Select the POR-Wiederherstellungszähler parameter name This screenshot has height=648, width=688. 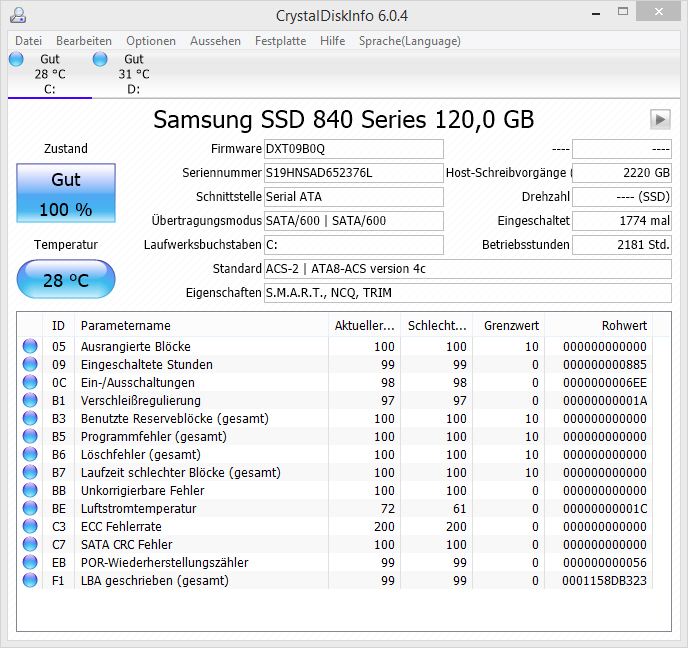[165, 562]
